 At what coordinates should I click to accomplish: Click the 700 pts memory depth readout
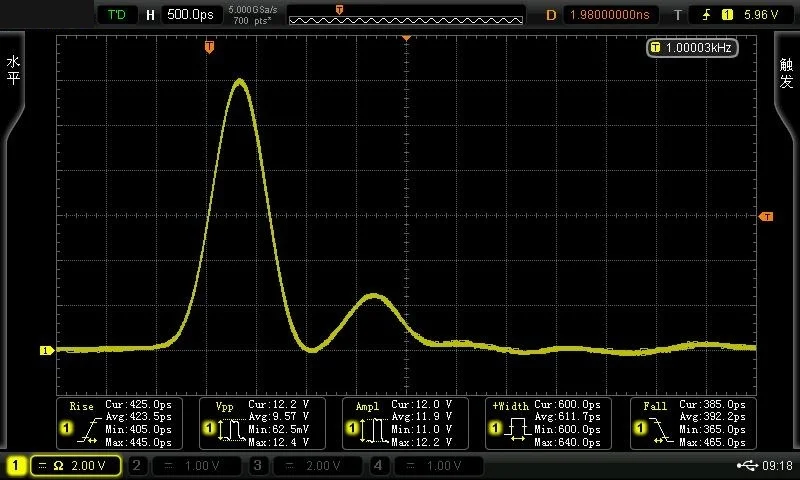[x=252, y=20]
